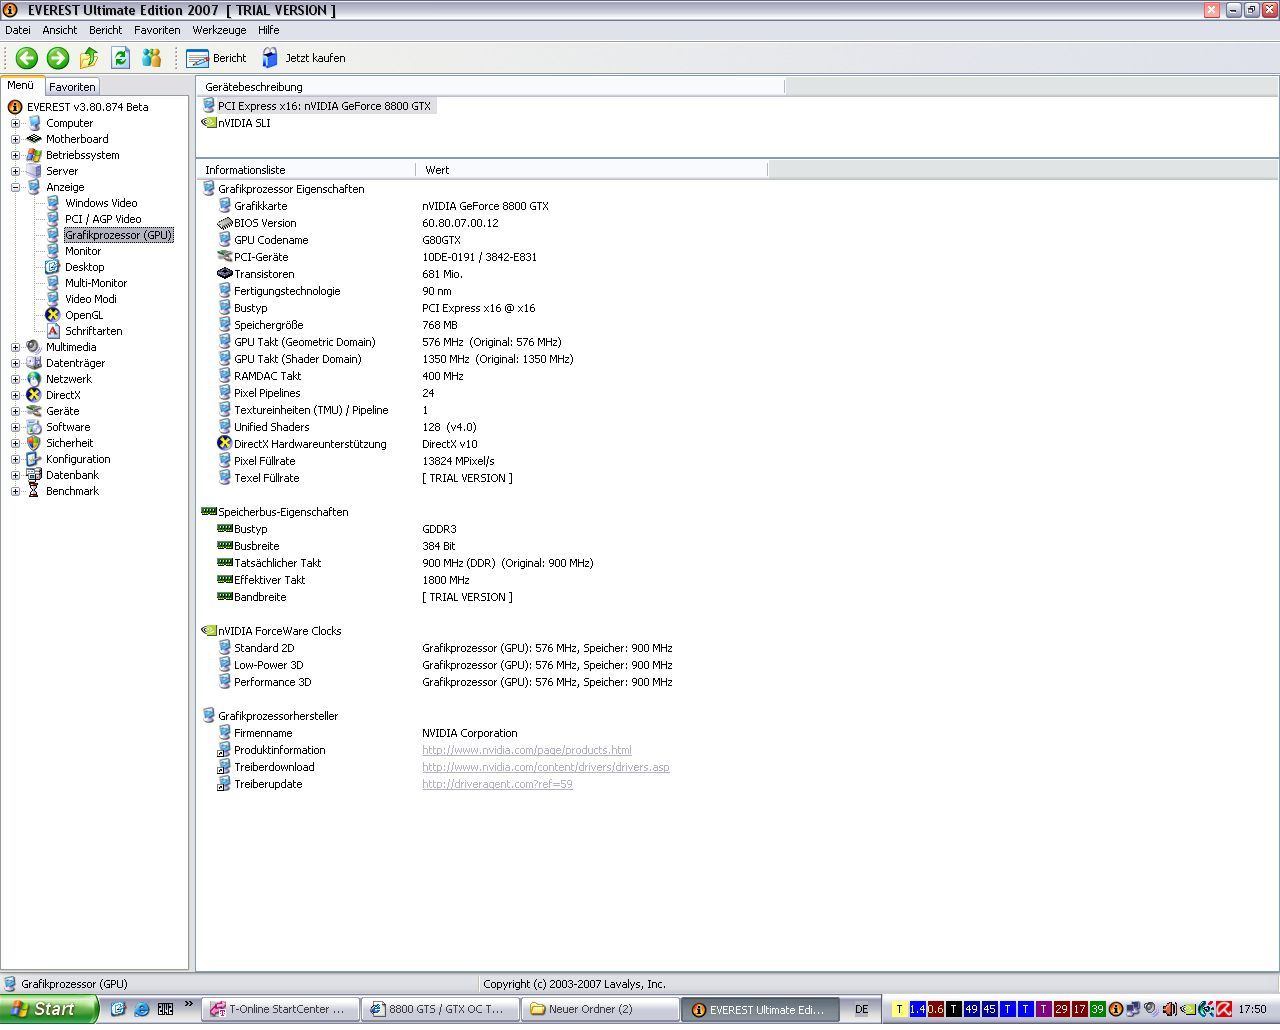Viewport: 1280px width, 1030px height.
Task: Expand the Betriebssystem tree node
Action: point(15,155)
